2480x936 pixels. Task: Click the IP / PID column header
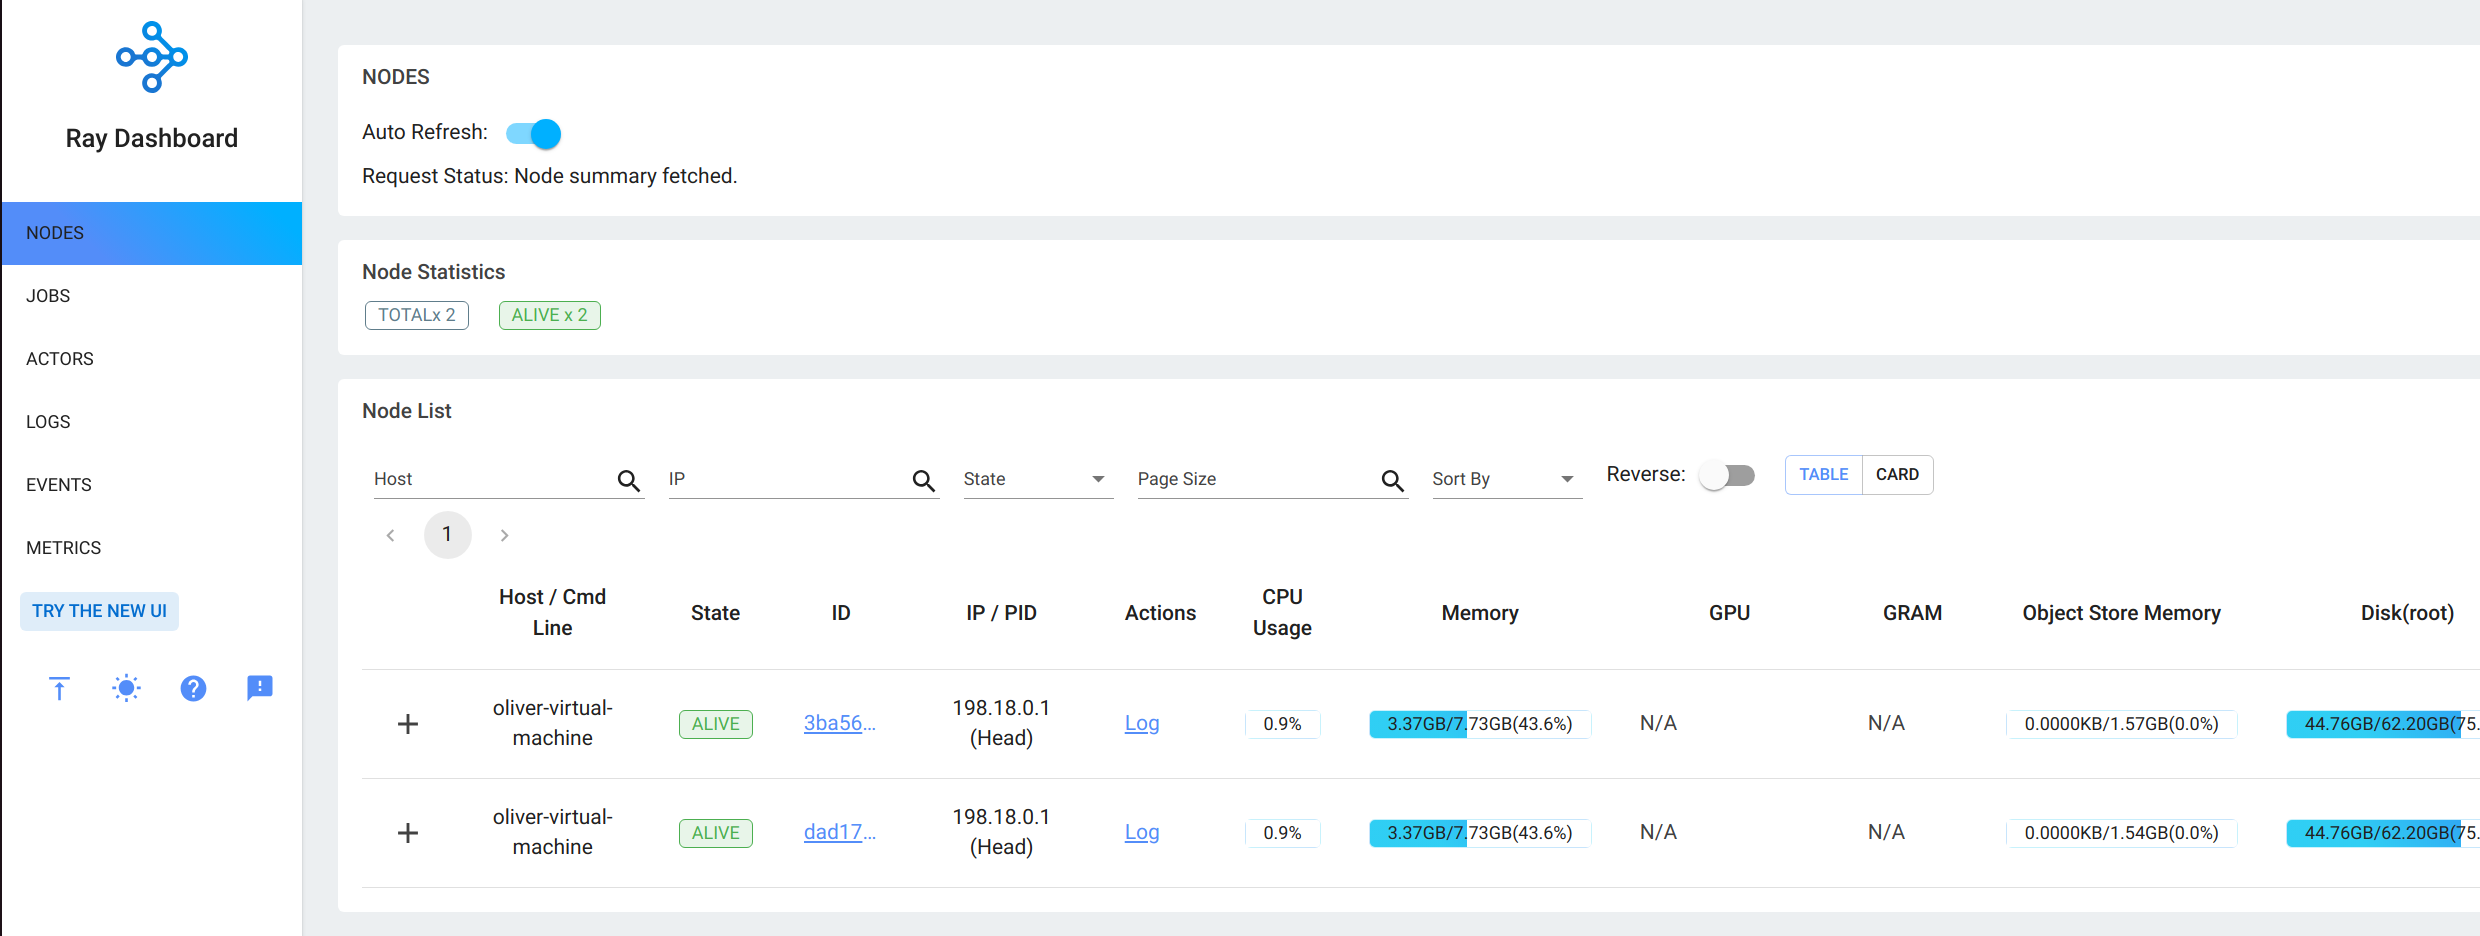(1002, 613)
